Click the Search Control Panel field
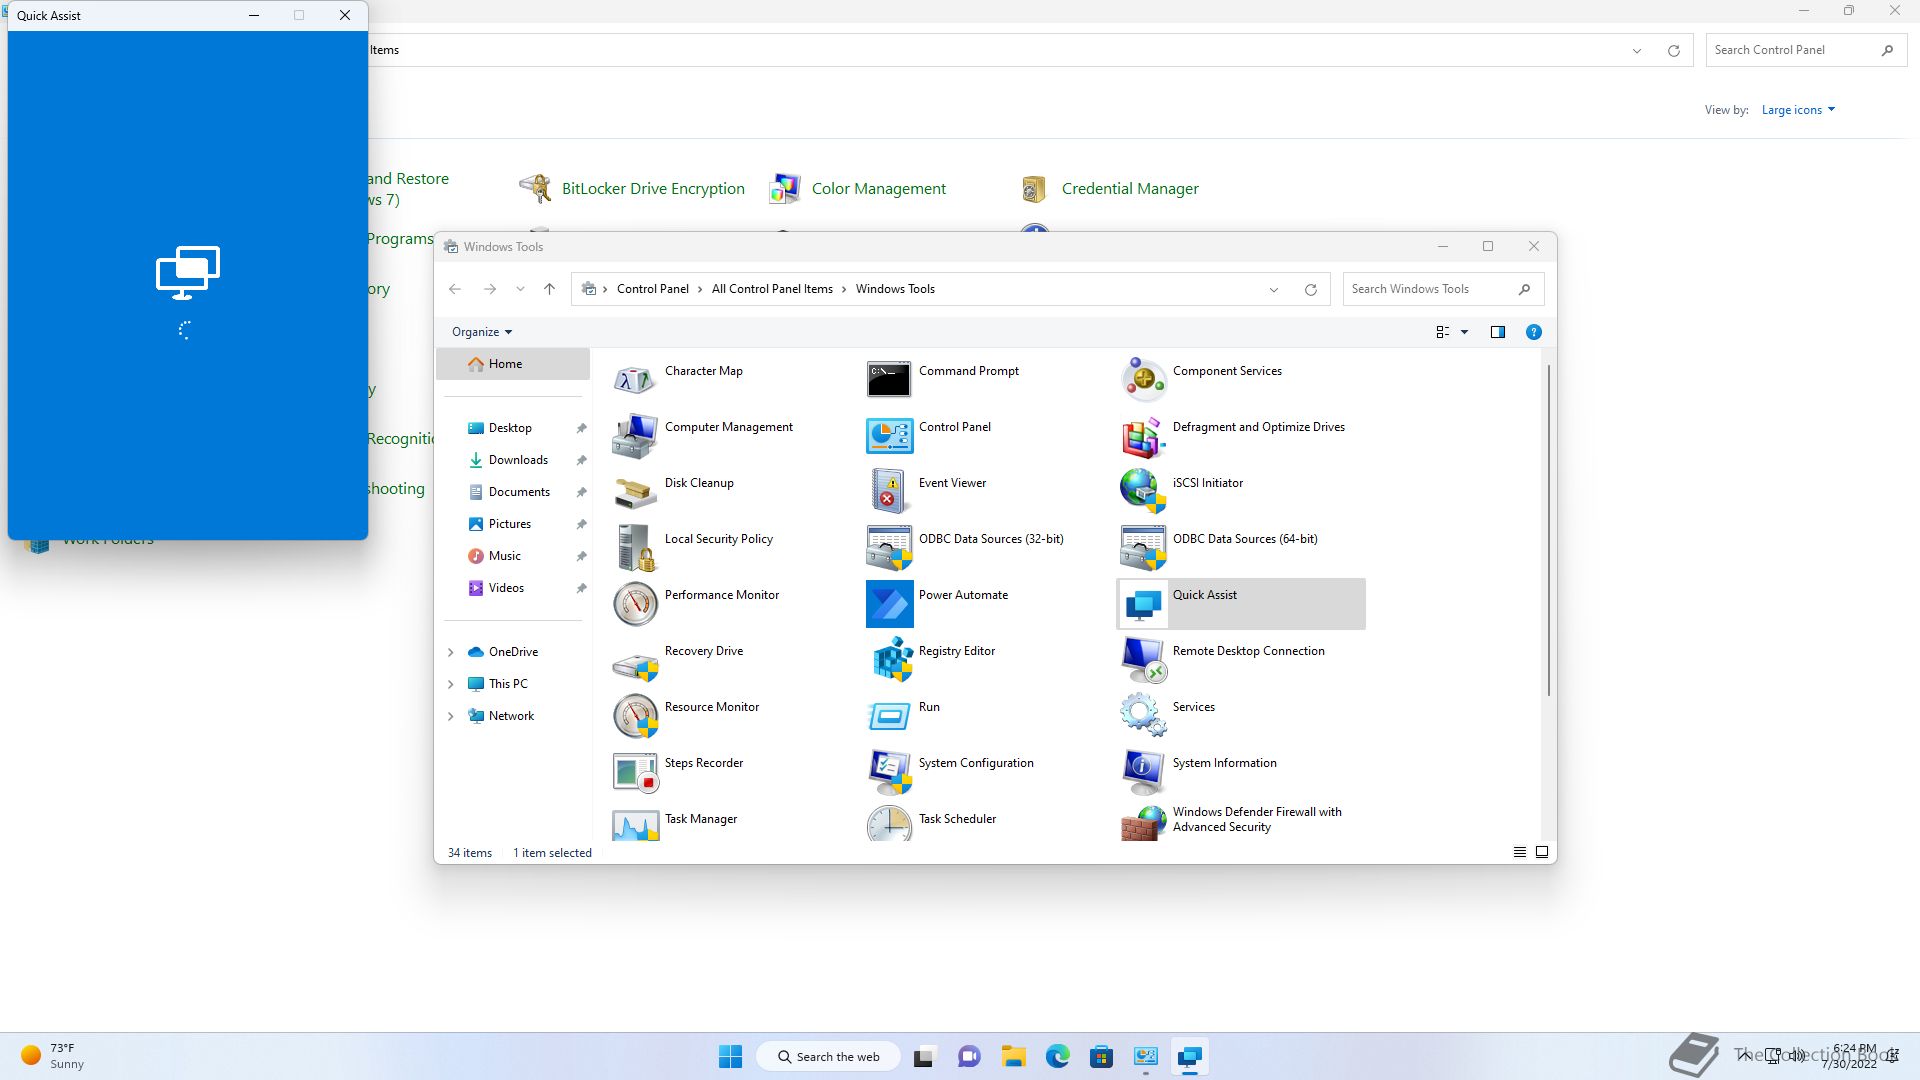 [x=1805, y=50]
